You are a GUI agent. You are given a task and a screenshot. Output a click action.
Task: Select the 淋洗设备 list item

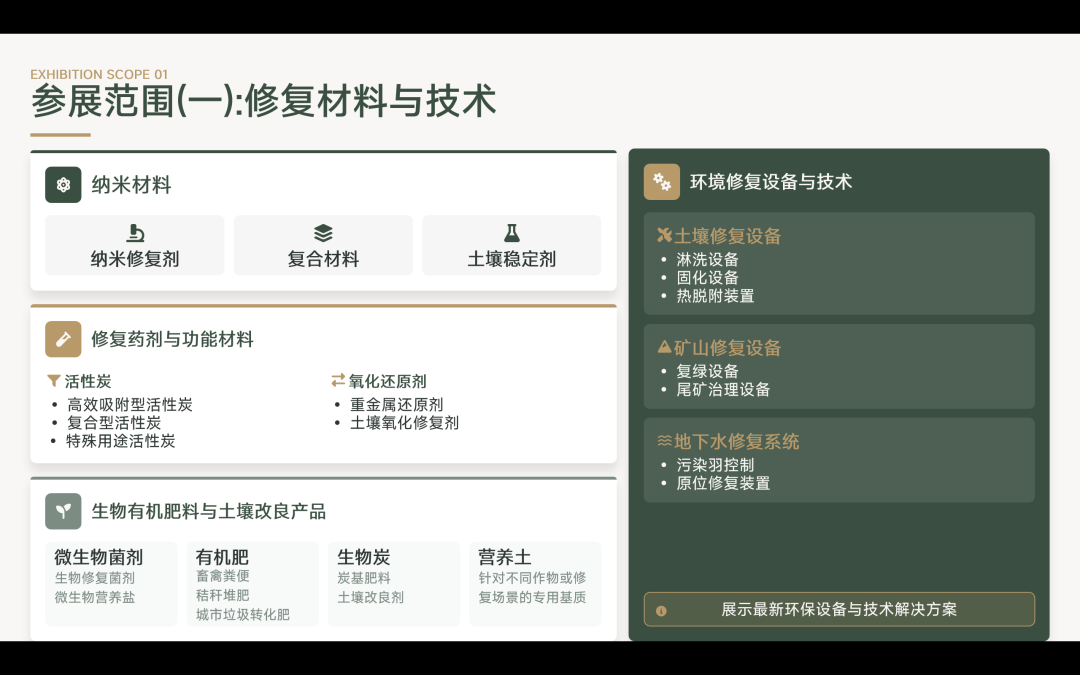point(710,259)
